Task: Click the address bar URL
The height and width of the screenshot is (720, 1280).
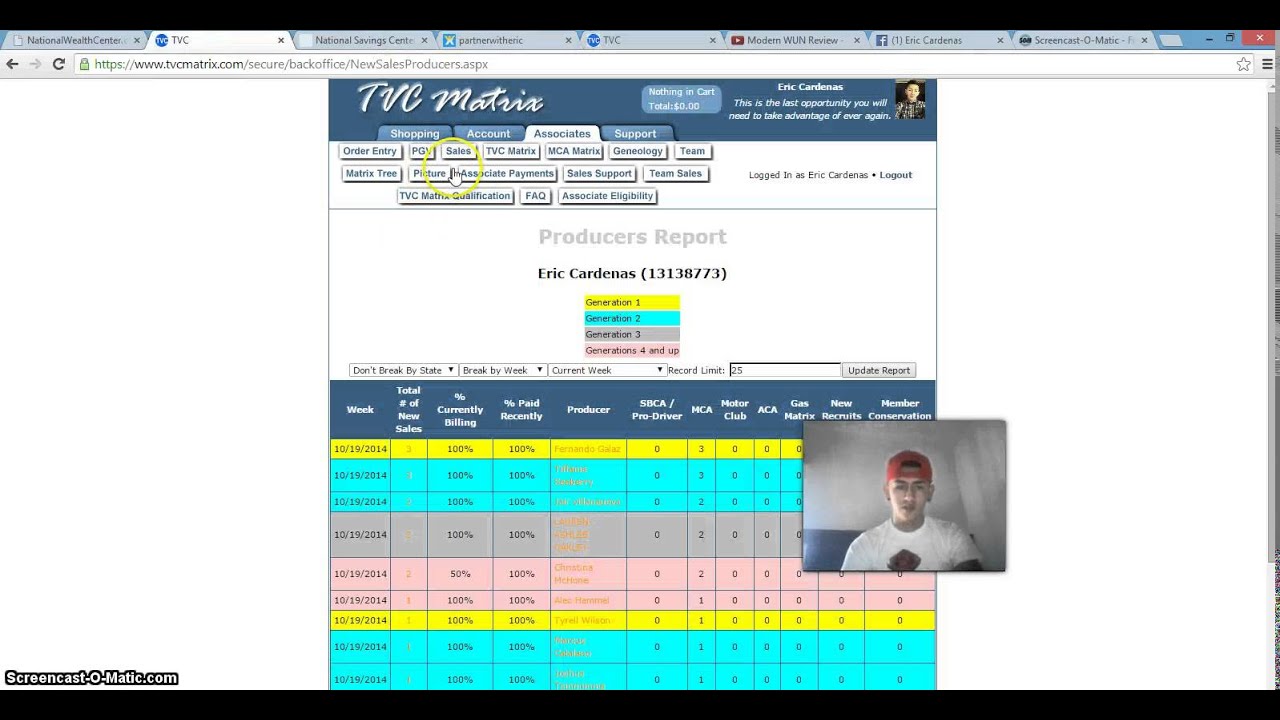Action: pyautogui.click(x=291, y=64)
